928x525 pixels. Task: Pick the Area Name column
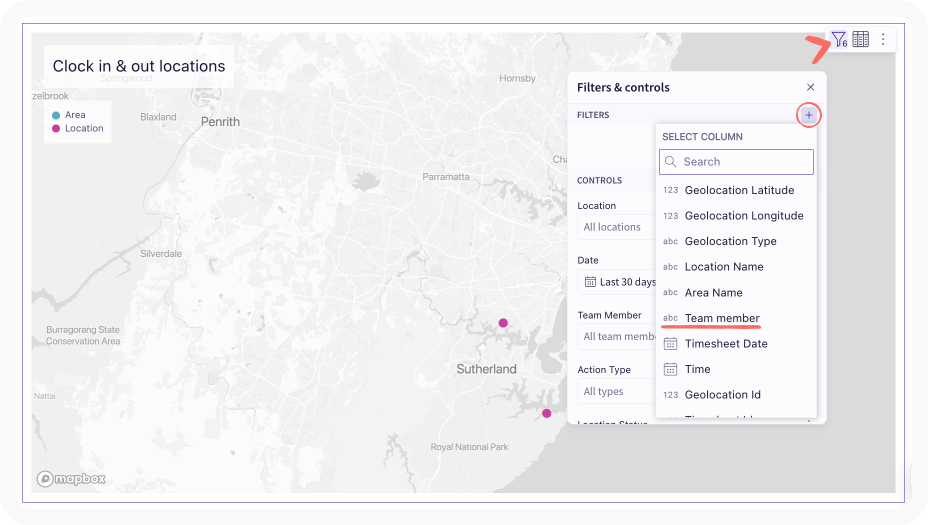click(x=736, y=292)
